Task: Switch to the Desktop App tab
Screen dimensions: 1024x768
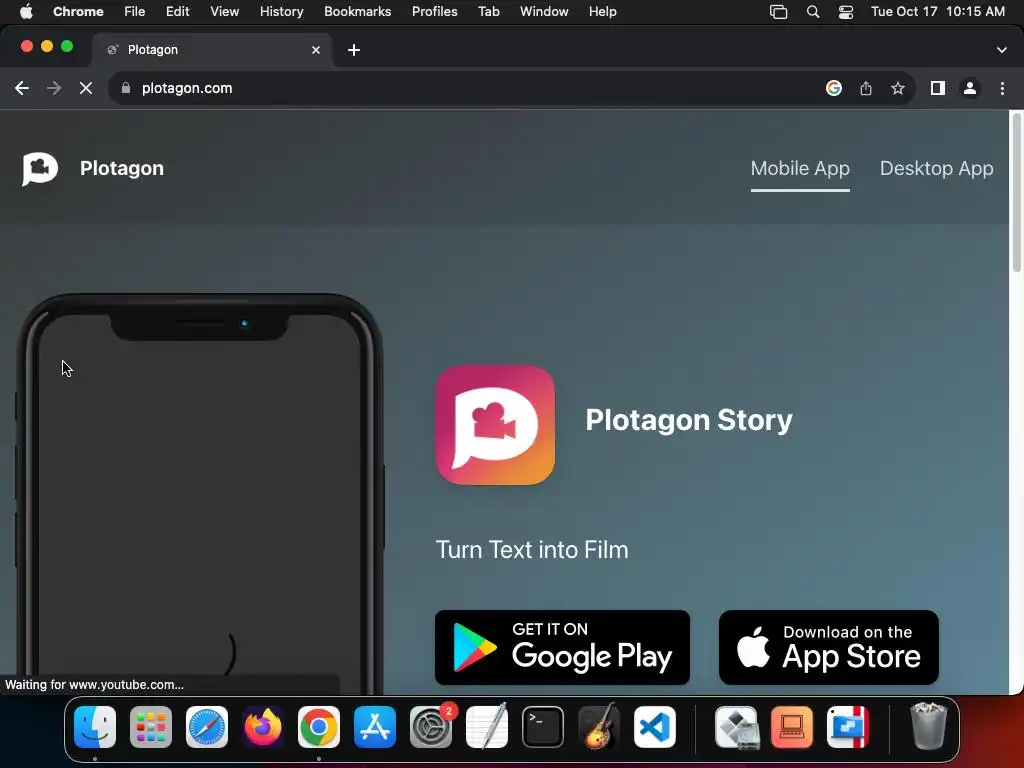Action: (936, 168)
